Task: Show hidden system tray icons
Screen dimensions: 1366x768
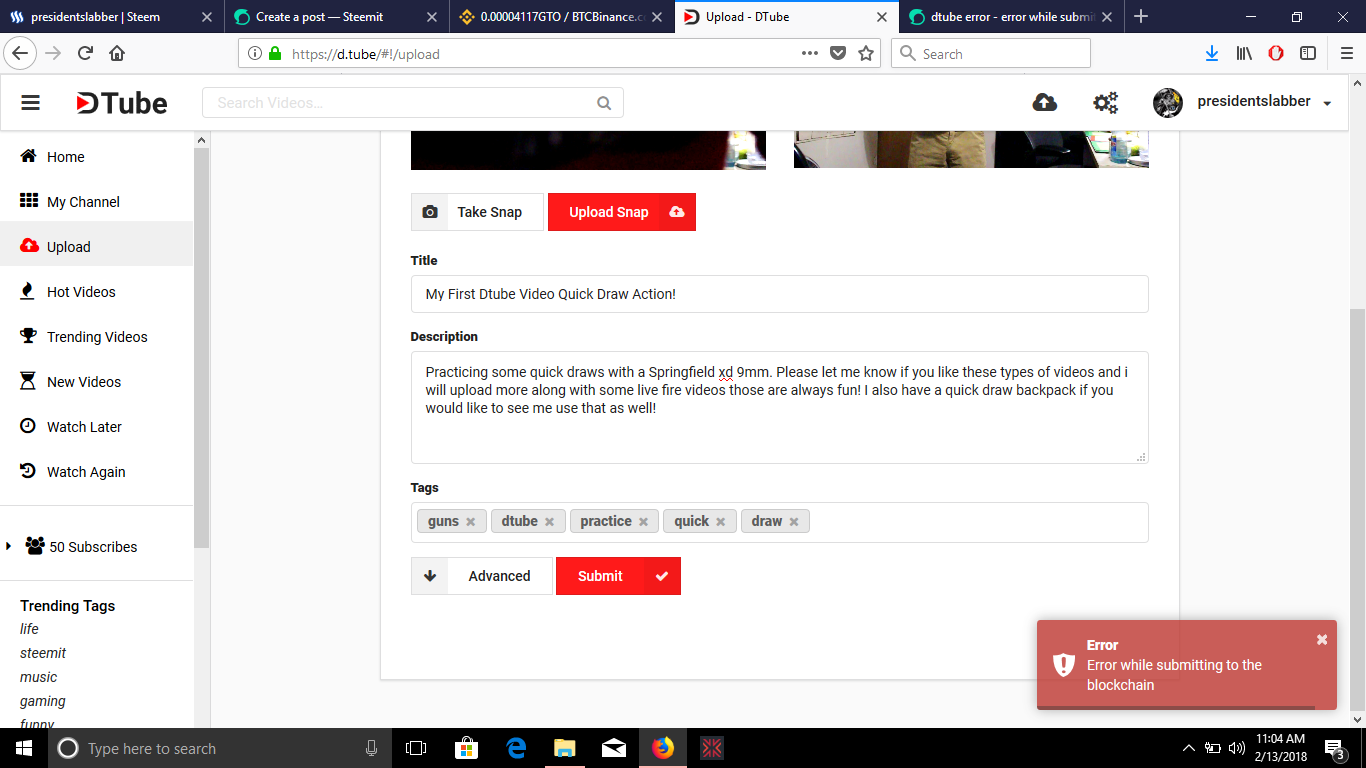Action: pos(1188,748)
